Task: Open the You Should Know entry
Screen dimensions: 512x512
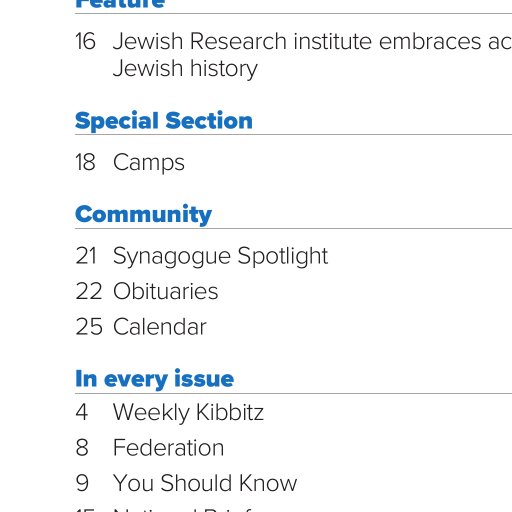Action: pos(205,483)
